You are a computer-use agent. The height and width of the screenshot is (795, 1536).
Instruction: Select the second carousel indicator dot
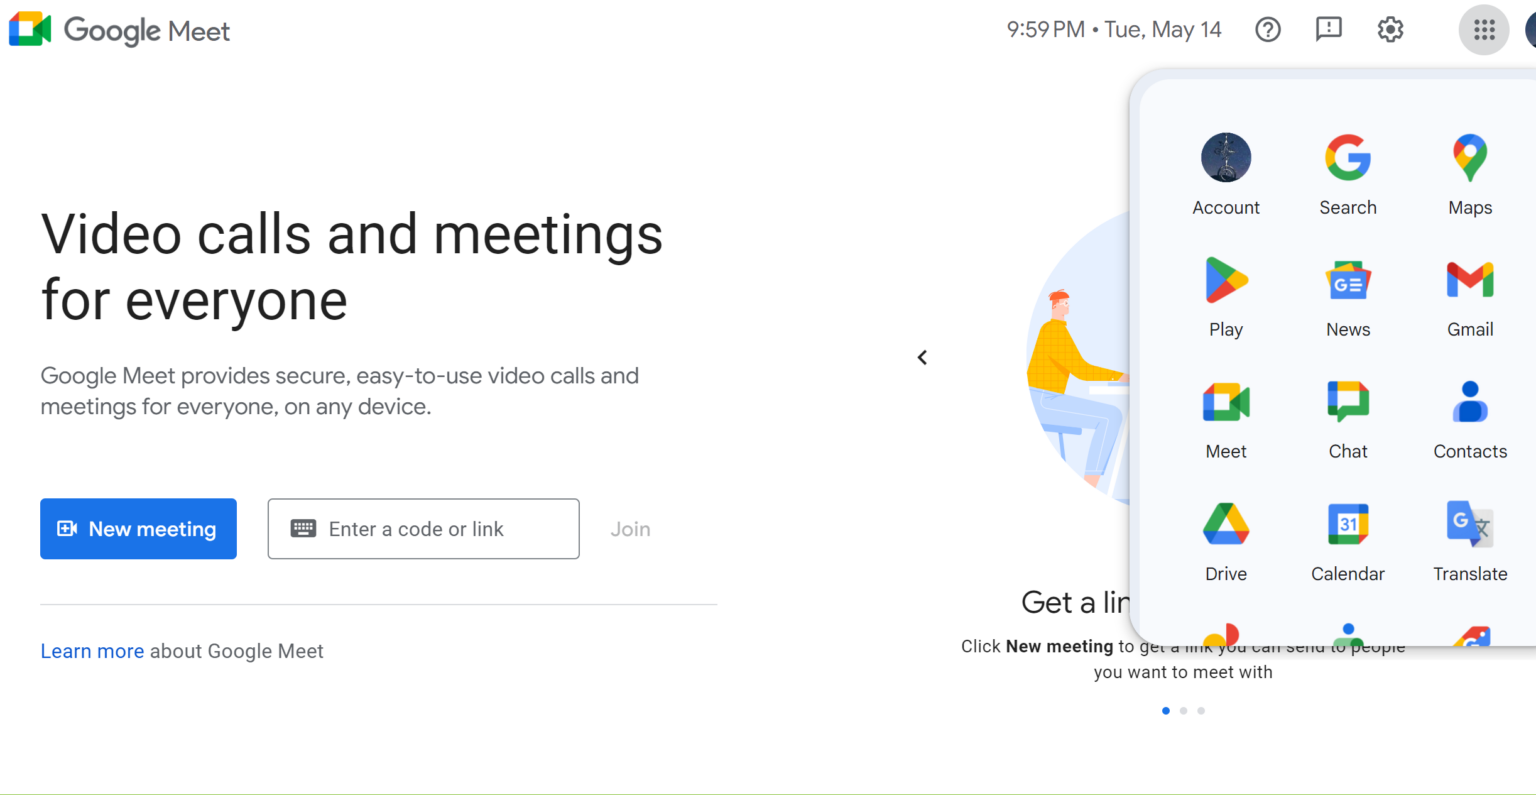pyautogui.click(x=1183, y=710)
